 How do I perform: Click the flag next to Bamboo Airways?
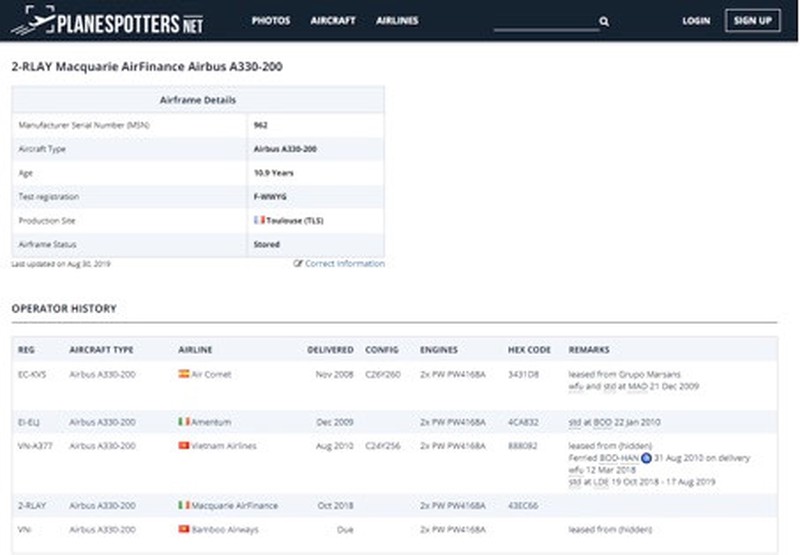(184, 529)
